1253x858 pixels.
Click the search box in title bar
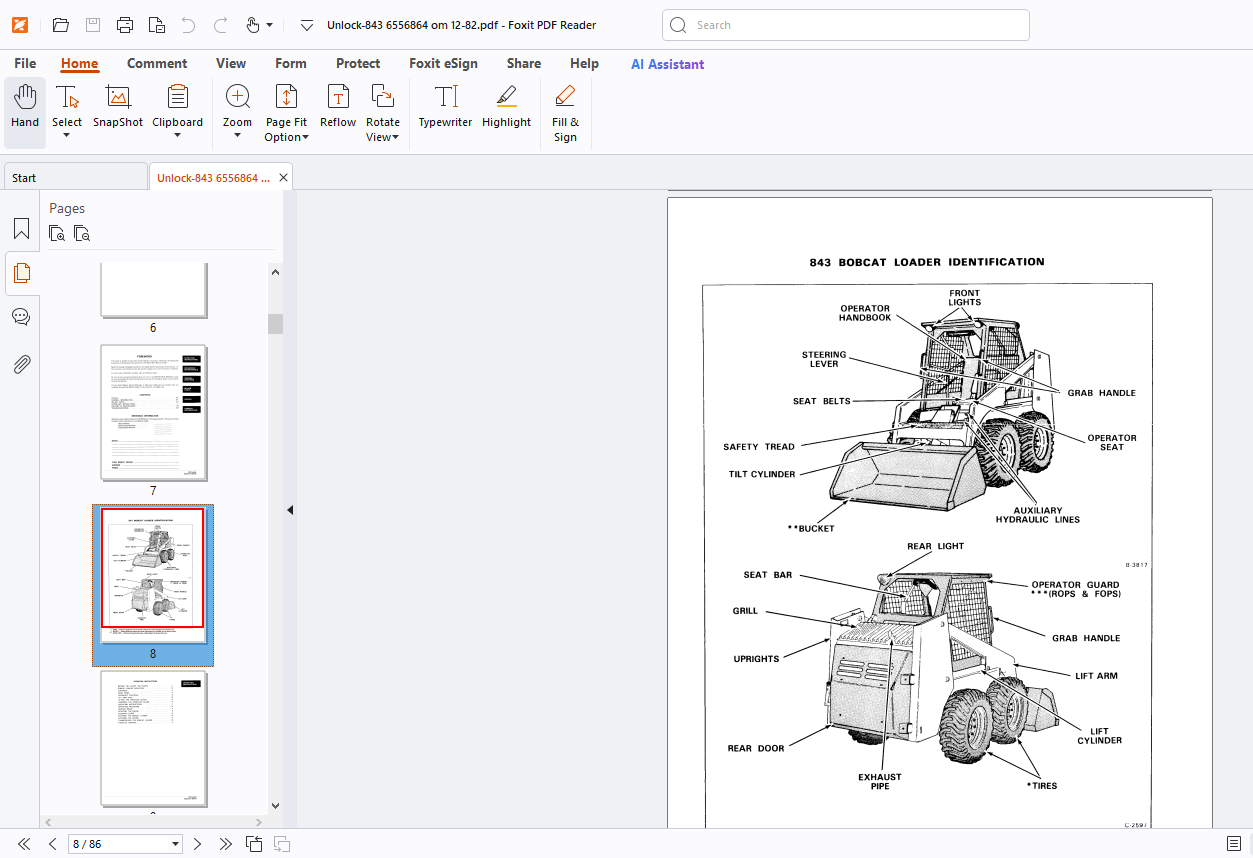coord(846,25)
